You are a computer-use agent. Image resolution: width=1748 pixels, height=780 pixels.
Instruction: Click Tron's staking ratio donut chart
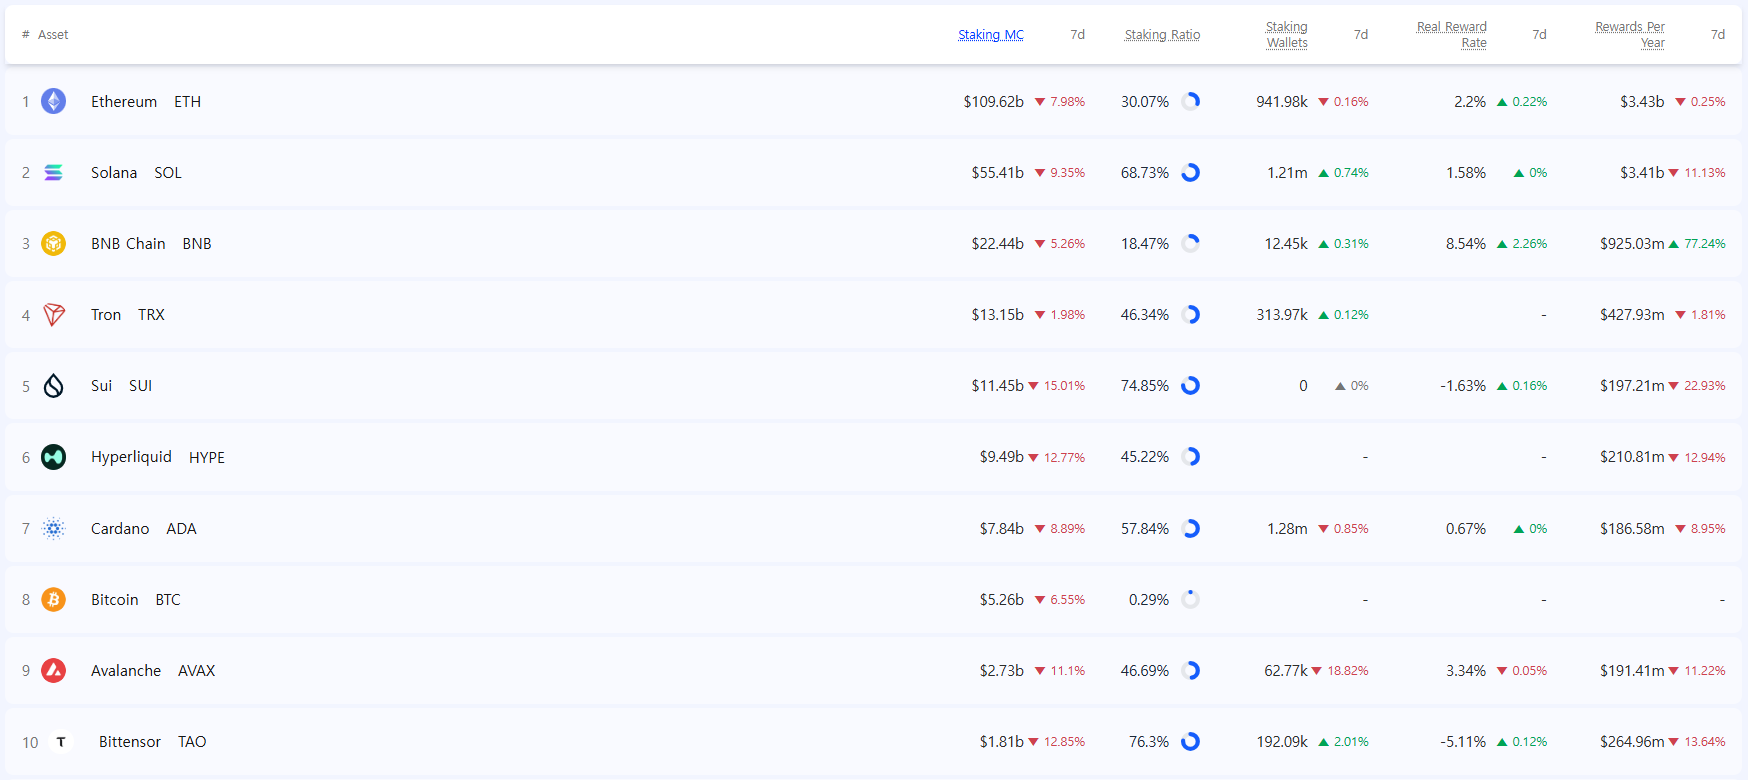pos(1190,314)
